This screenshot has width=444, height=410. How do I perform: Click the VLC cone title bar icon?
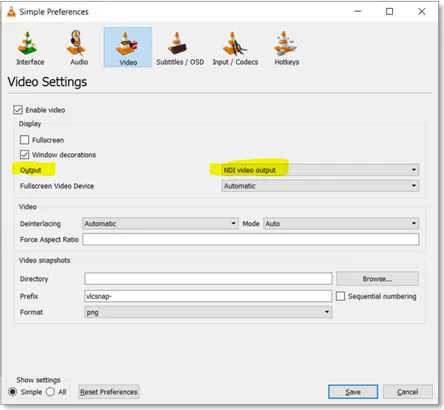click(11, 12)
